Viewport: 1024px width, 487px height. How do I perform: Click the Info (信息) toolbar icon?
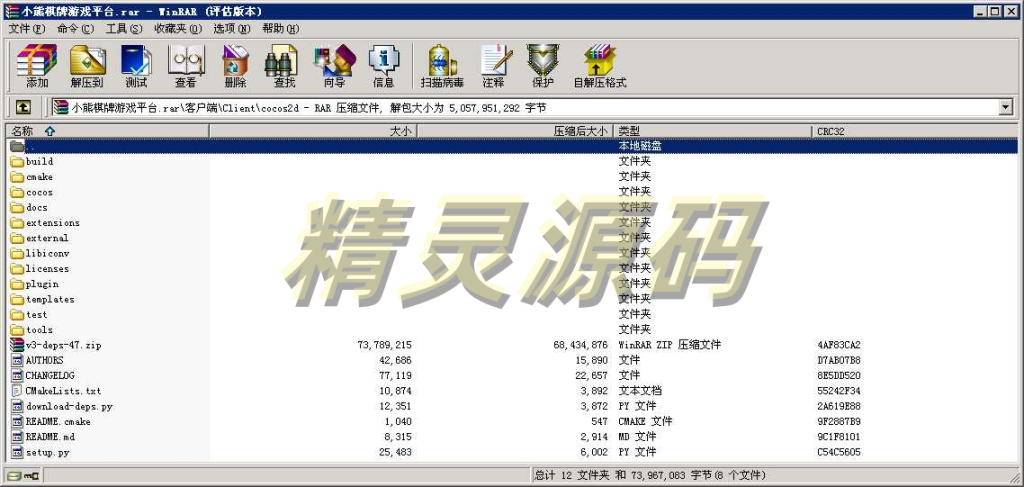pos(383,66)
